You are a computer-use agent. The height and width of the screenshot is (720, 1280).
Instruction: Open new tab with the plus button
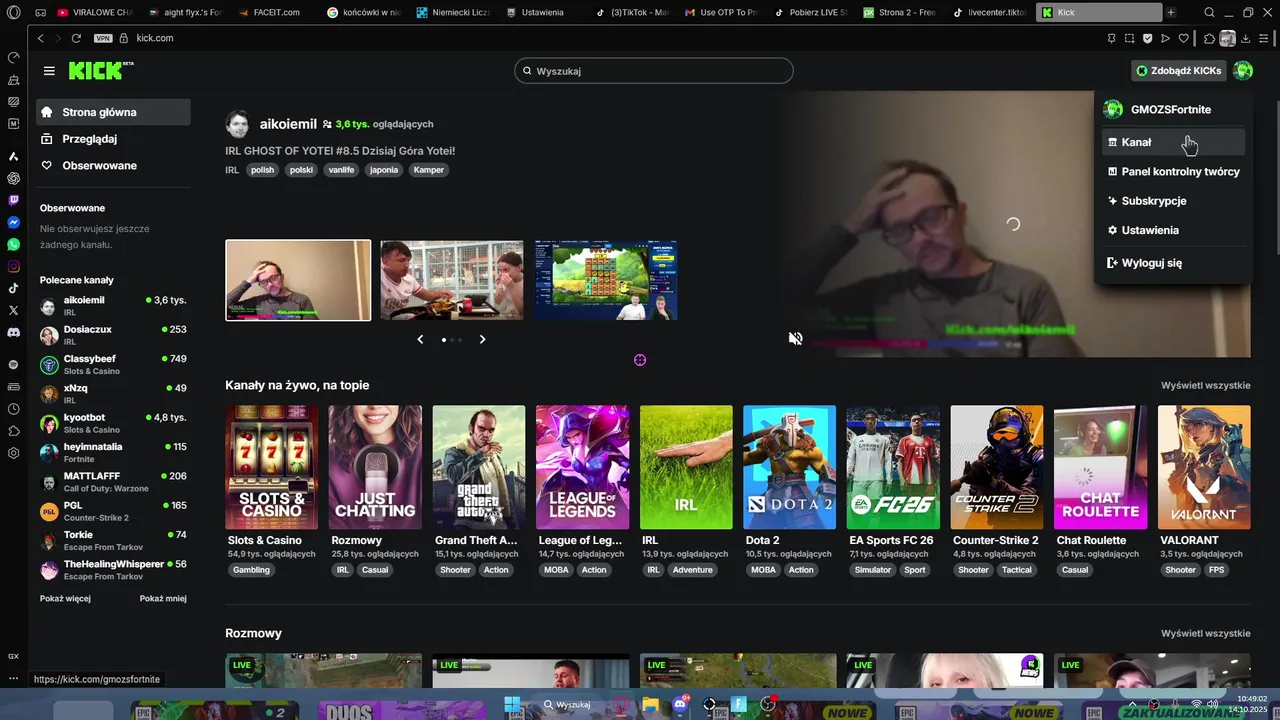click(1171, 12)
